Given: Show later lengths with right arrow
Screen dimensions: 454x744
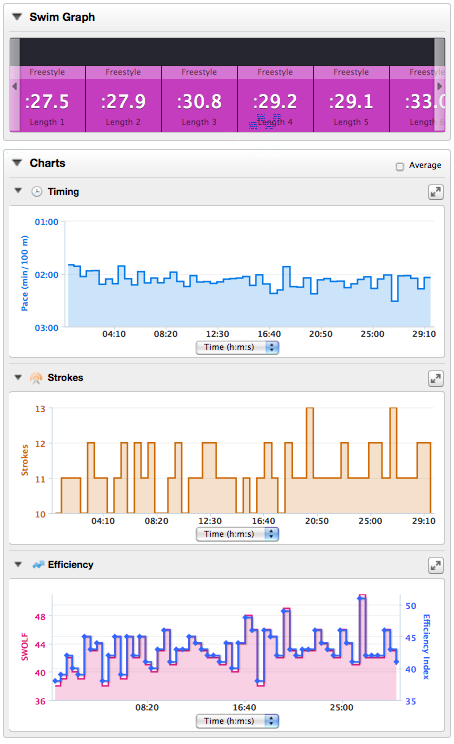Looking at the screenshot, I should click(440, 86).
